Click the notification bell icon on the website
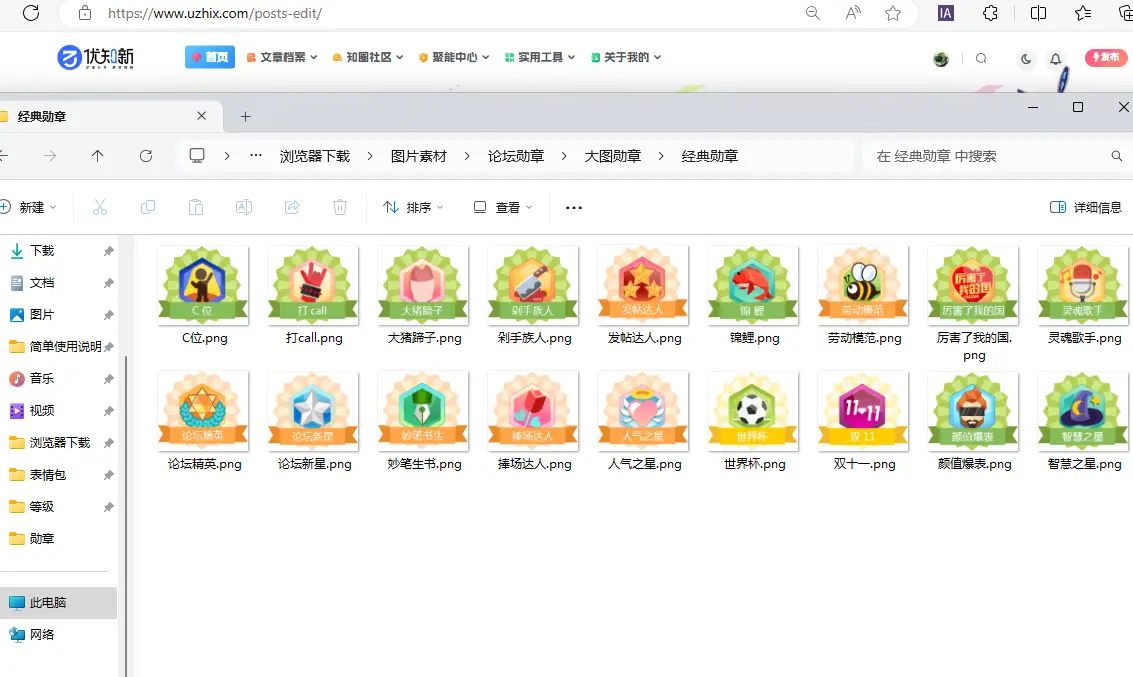This screenshot has height=677, width=1133. 1055,59
